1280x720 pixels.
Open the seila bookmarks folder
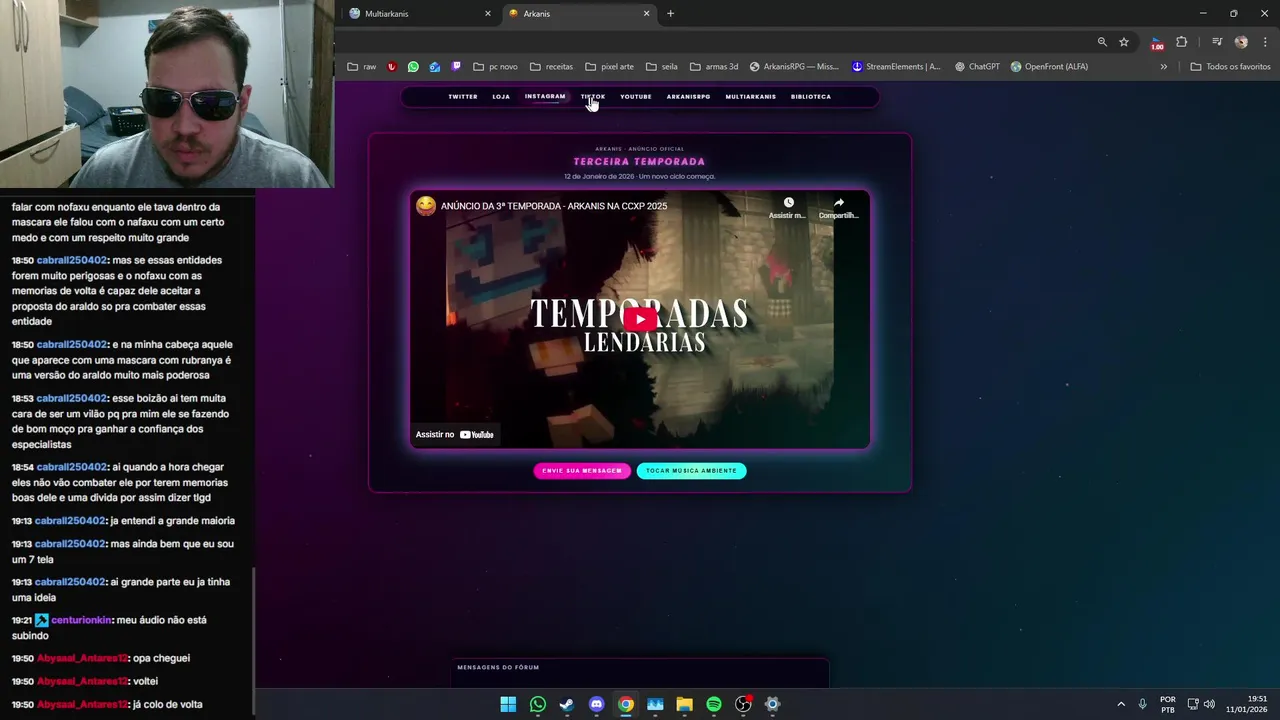[661, 67]
